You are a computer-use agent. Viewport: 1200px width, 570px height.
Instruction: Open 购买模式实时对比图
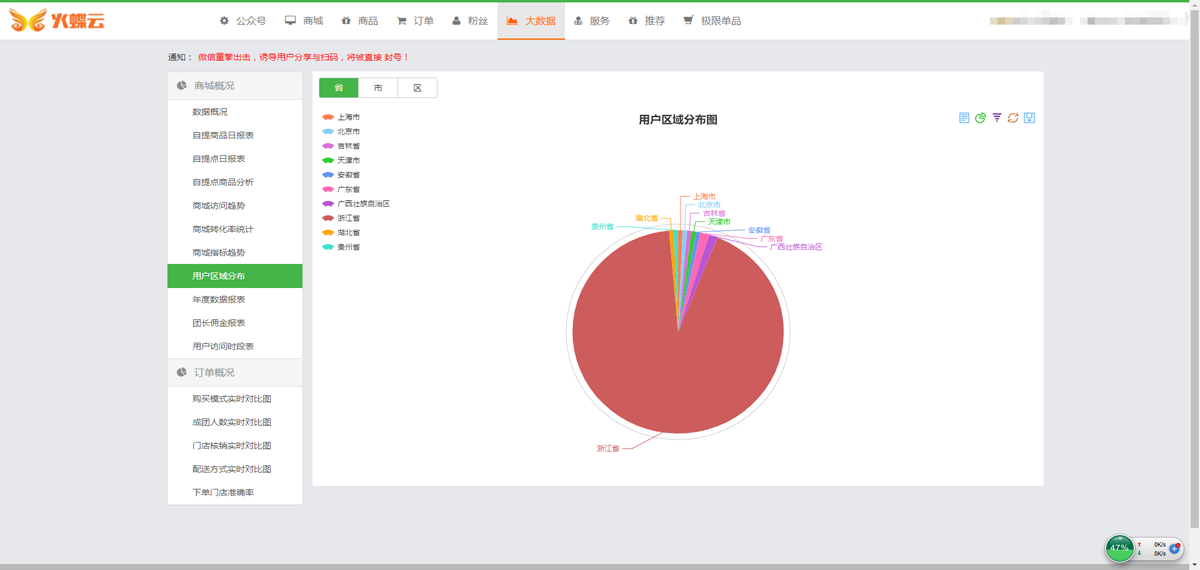pyautogui.click(x=232, y=399)
